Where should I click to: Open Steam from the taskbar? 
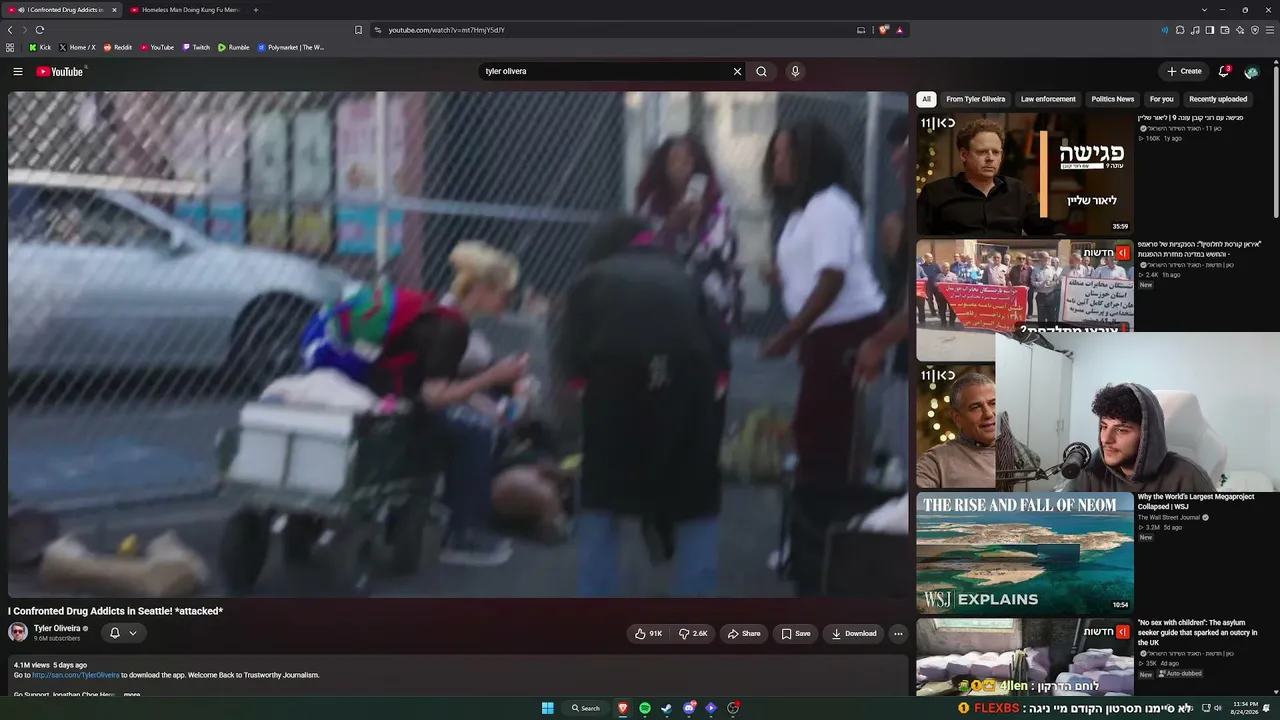[x=667, y=708]
